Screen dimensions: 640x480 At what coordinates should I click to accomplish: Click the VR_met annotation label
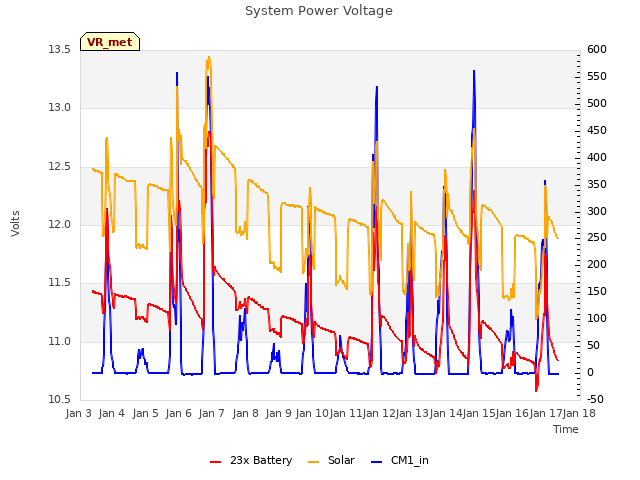[110, 42]
